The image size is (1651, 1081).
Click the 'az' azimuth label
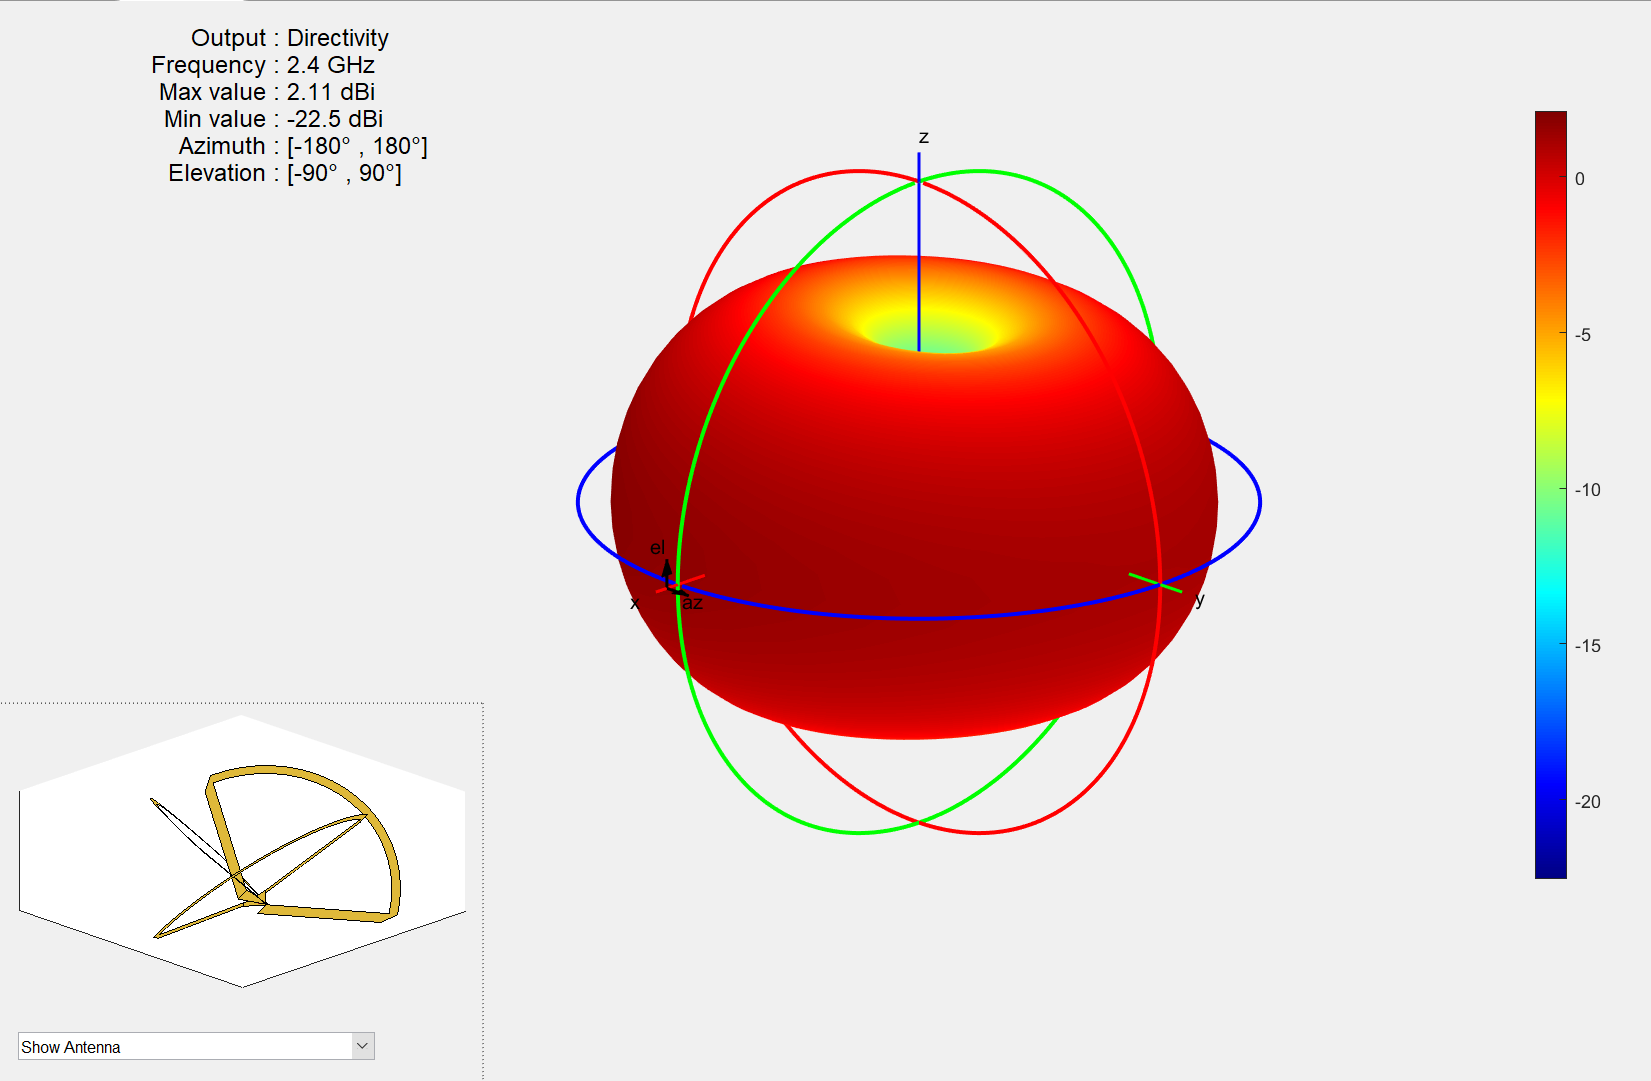click(x=693, y=603)
